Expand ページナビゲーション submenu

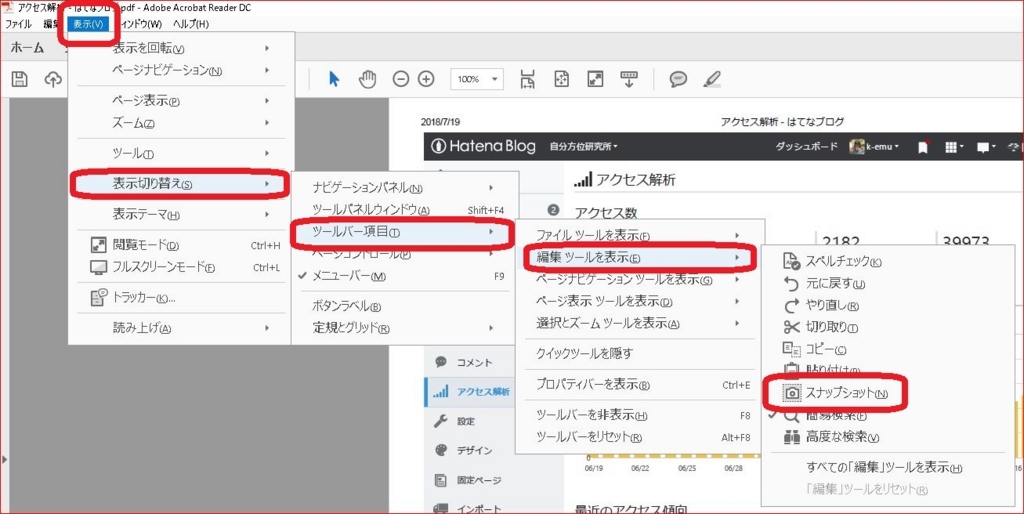point(181,70)
